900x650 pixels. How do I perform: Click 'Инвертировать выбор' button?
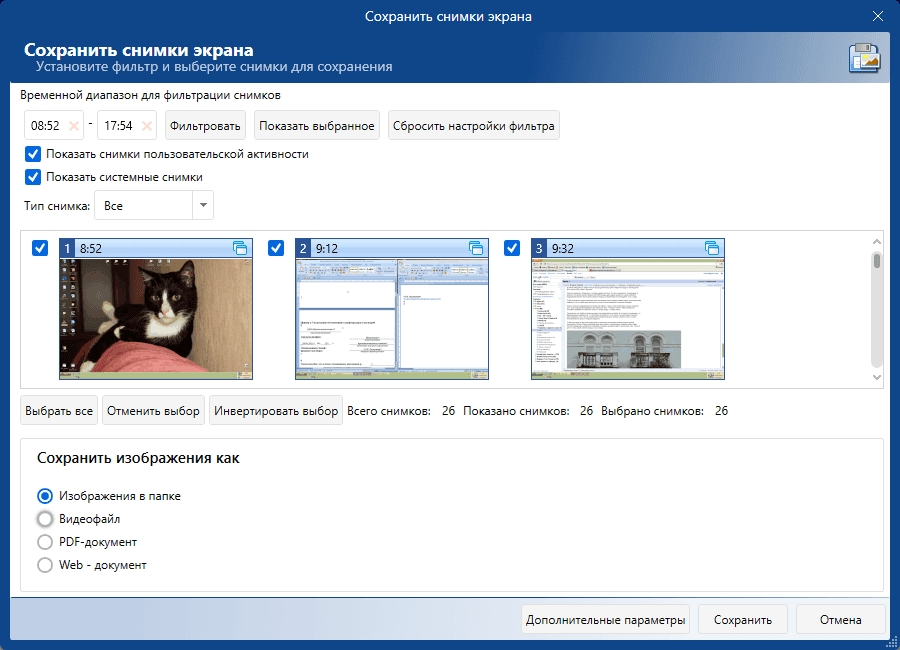pos(276,411)
